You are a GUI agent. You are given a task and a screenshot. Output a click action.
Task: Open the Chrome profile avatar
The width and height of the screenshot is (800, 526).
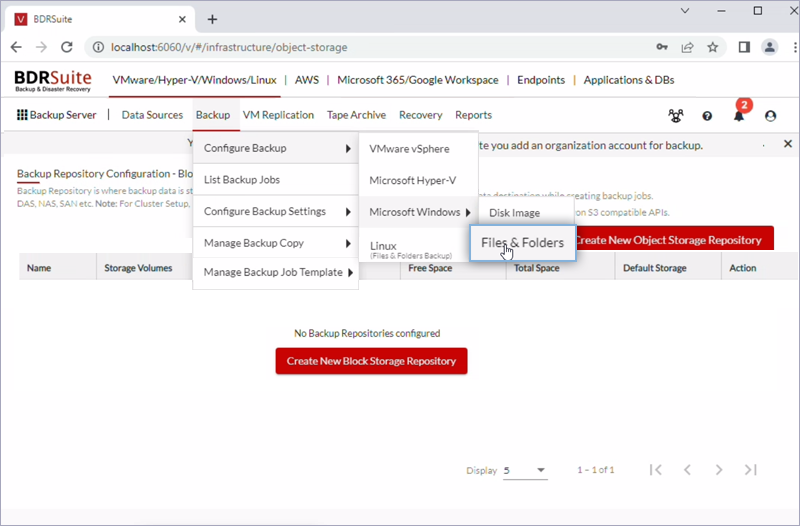pyautogui.click(x=769, y=47)
